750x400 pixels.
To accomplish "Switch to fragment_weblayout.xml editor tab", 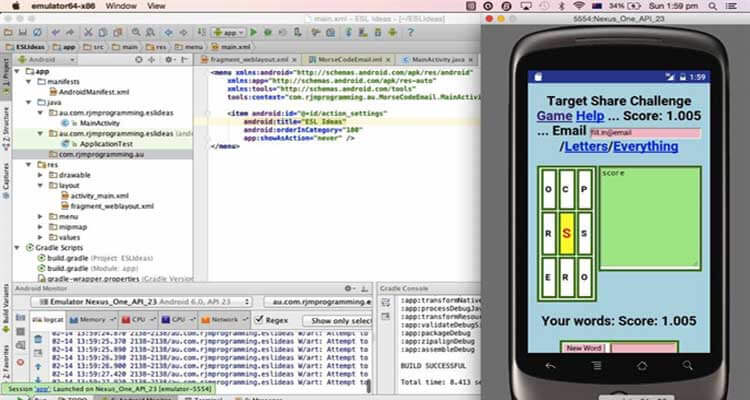I will (x=248, y=60).
